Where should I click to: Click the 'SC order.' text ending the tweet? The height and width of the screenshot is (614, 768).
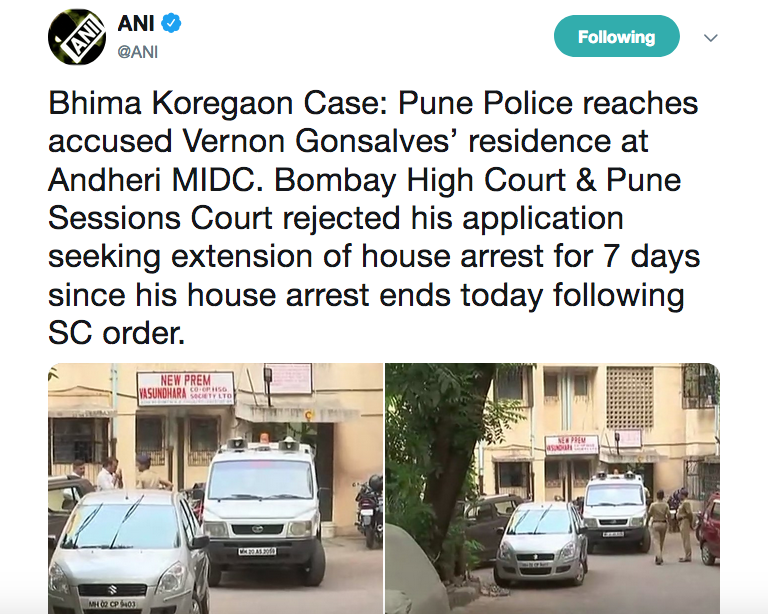pyautogui.click(x=117, y=334)
